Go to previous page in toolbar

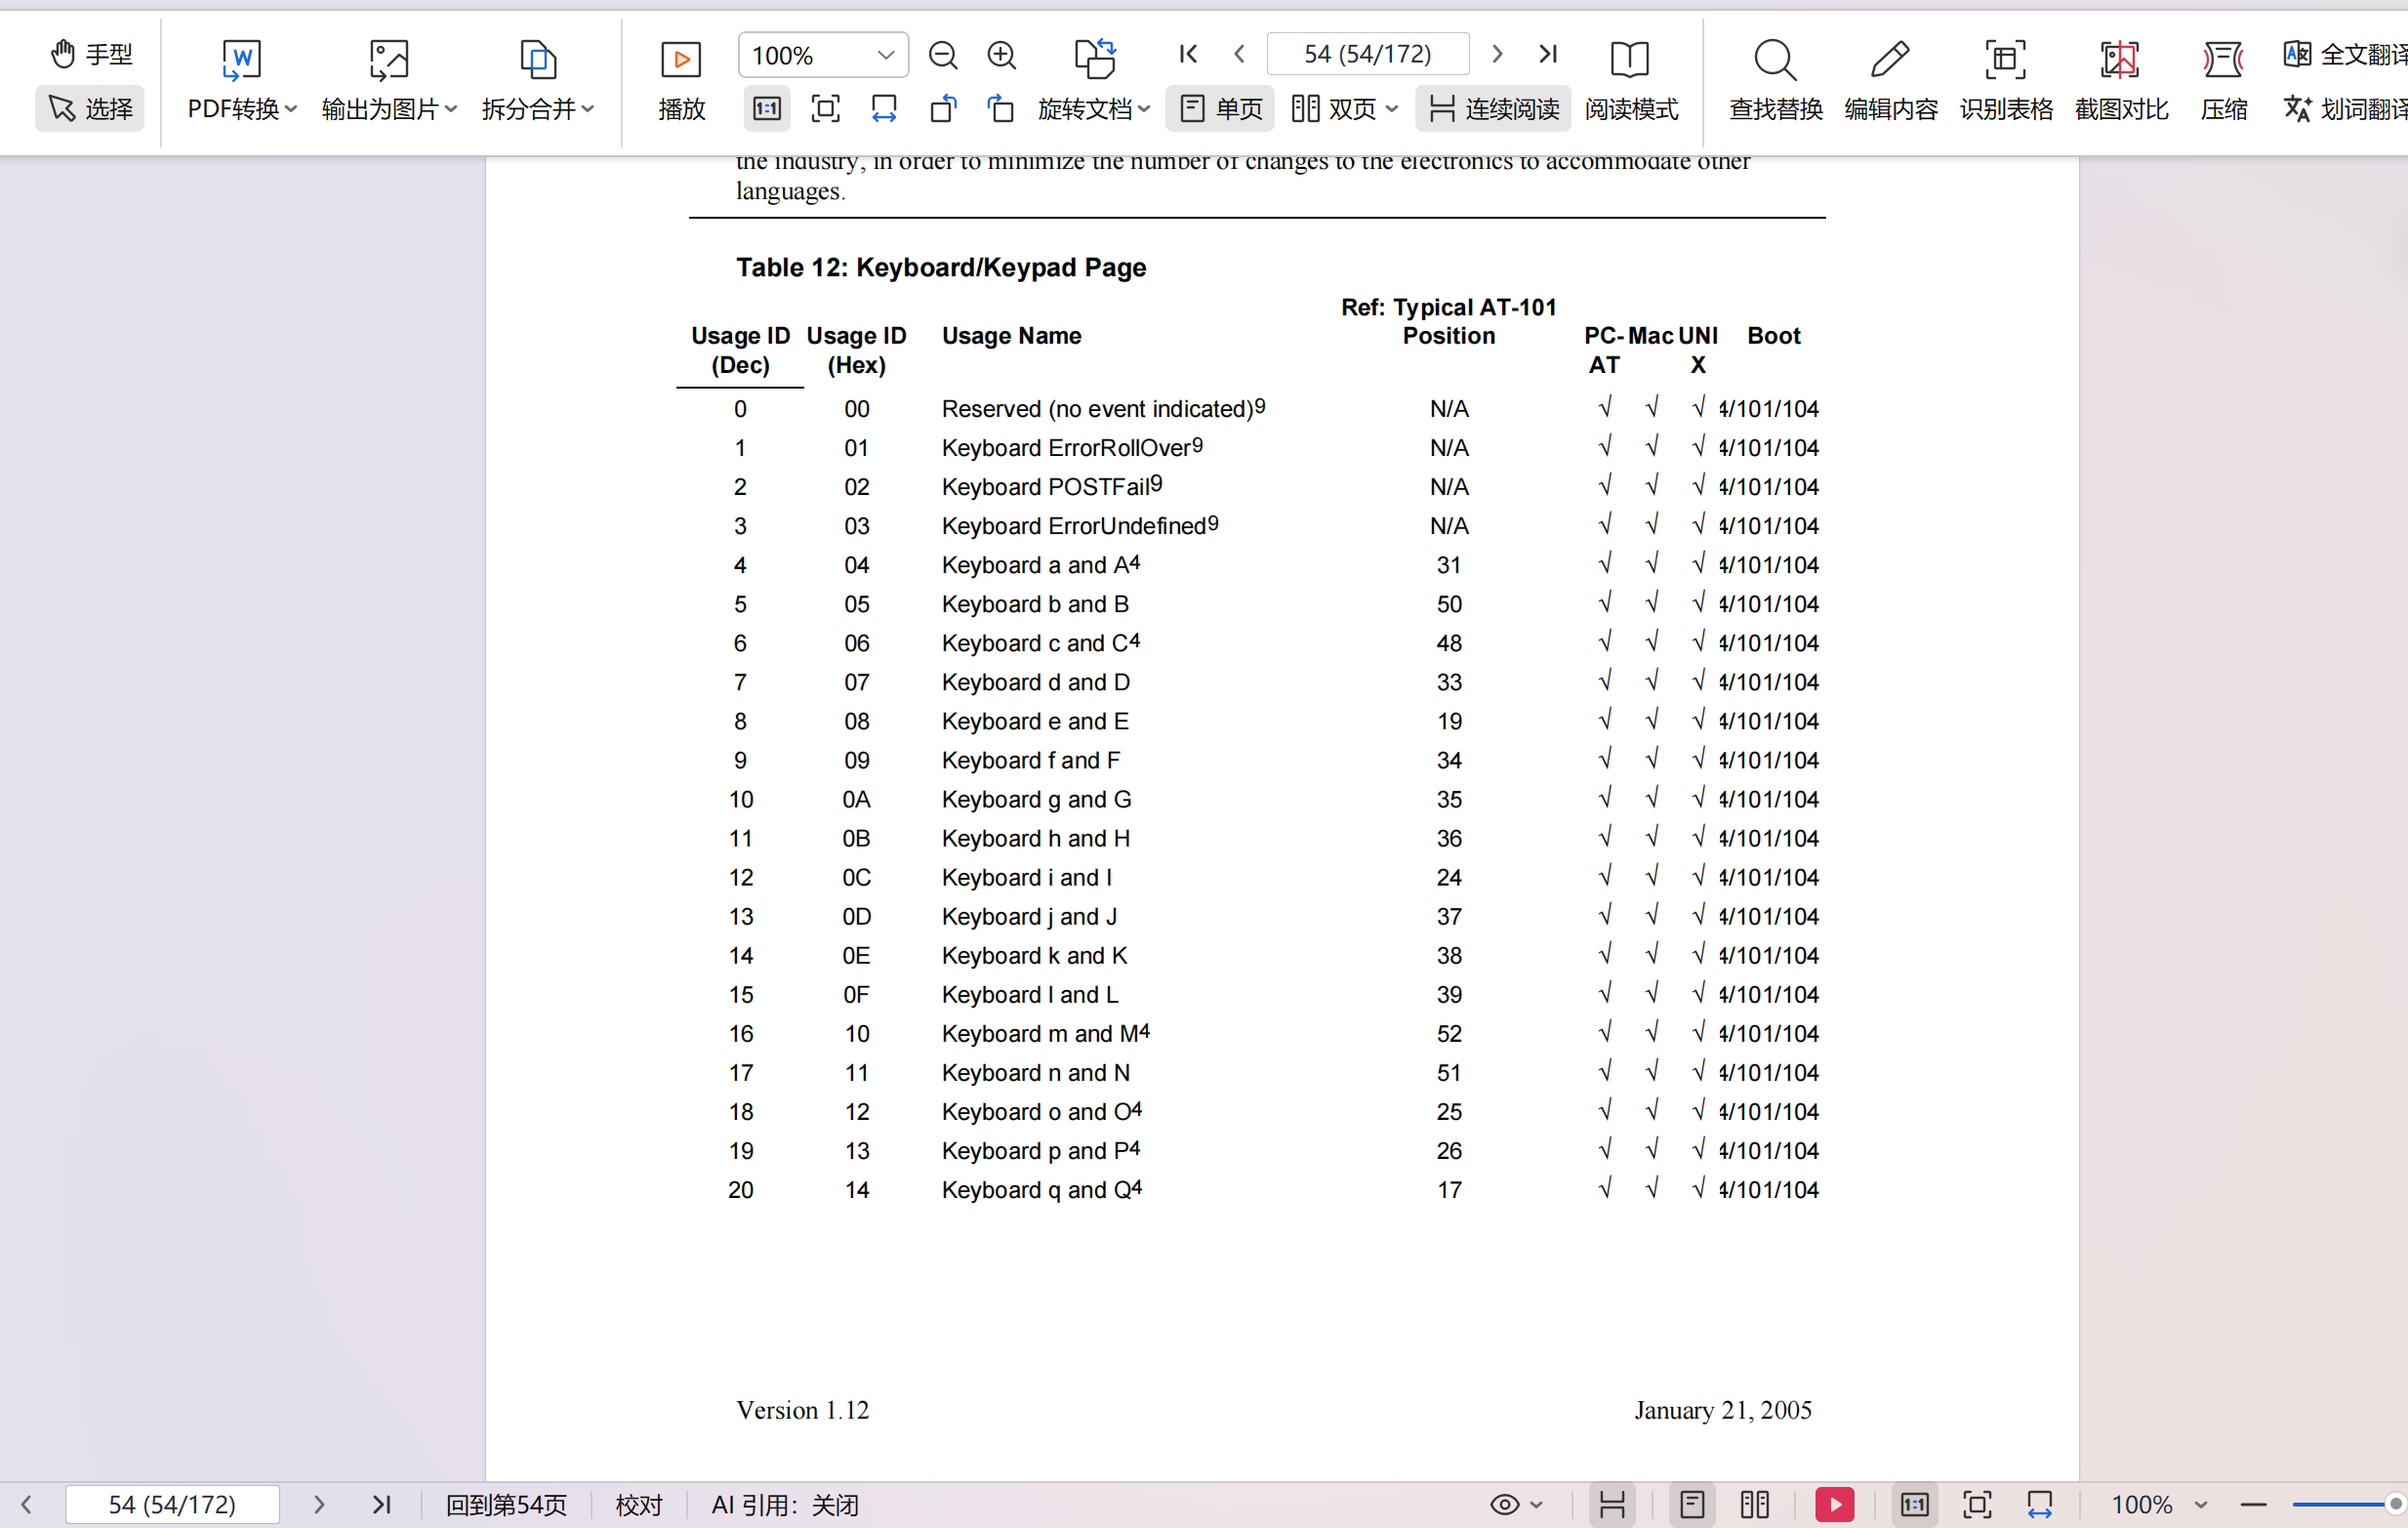tap(1240, 54)
